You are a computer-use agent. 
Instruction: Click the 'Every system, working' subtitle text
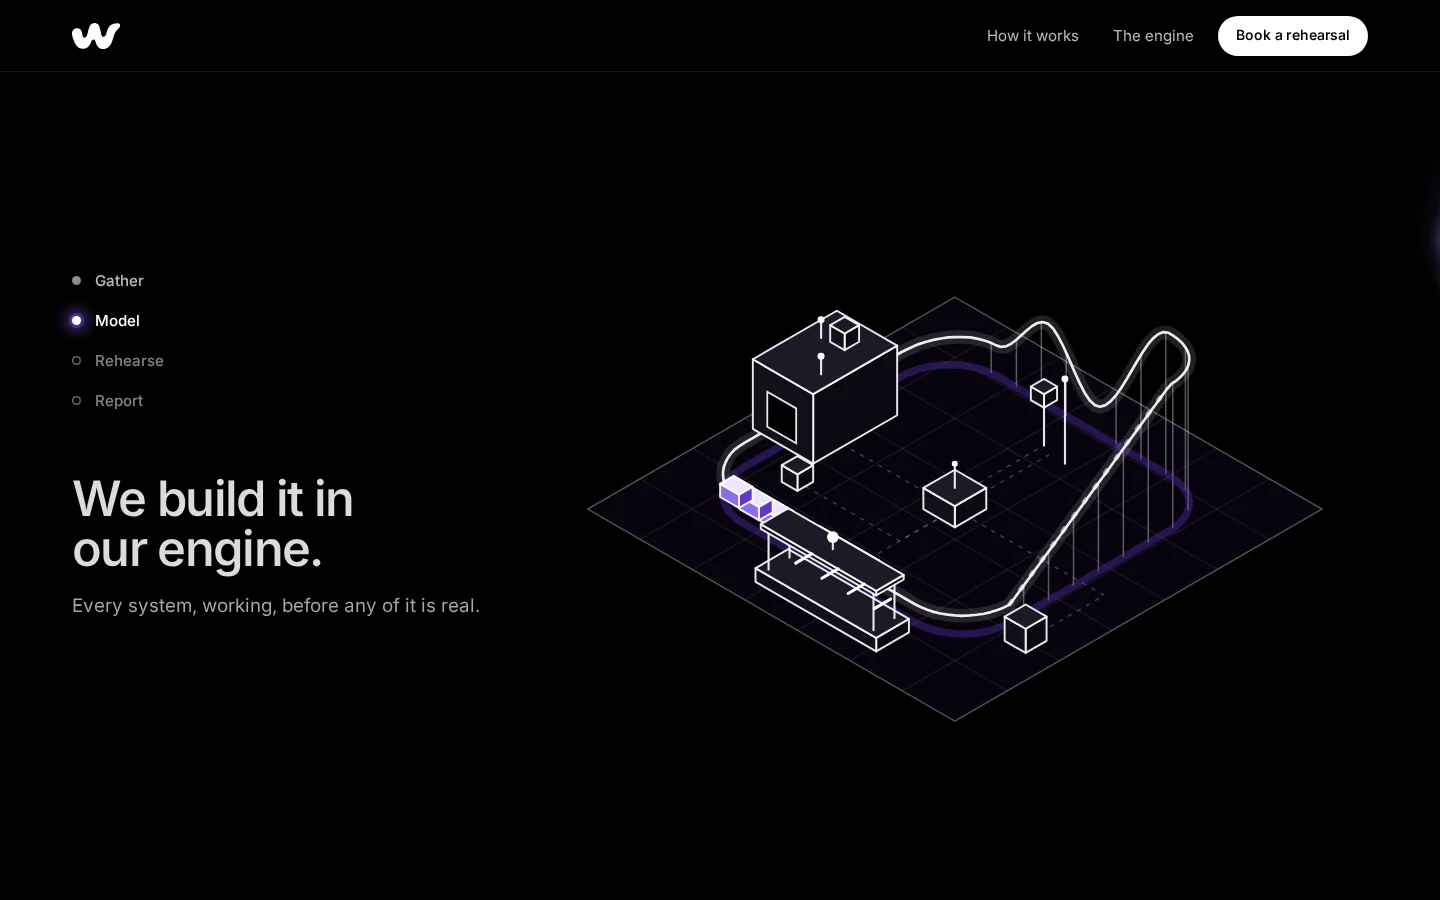pyautogui.click(x=276, y=606)
